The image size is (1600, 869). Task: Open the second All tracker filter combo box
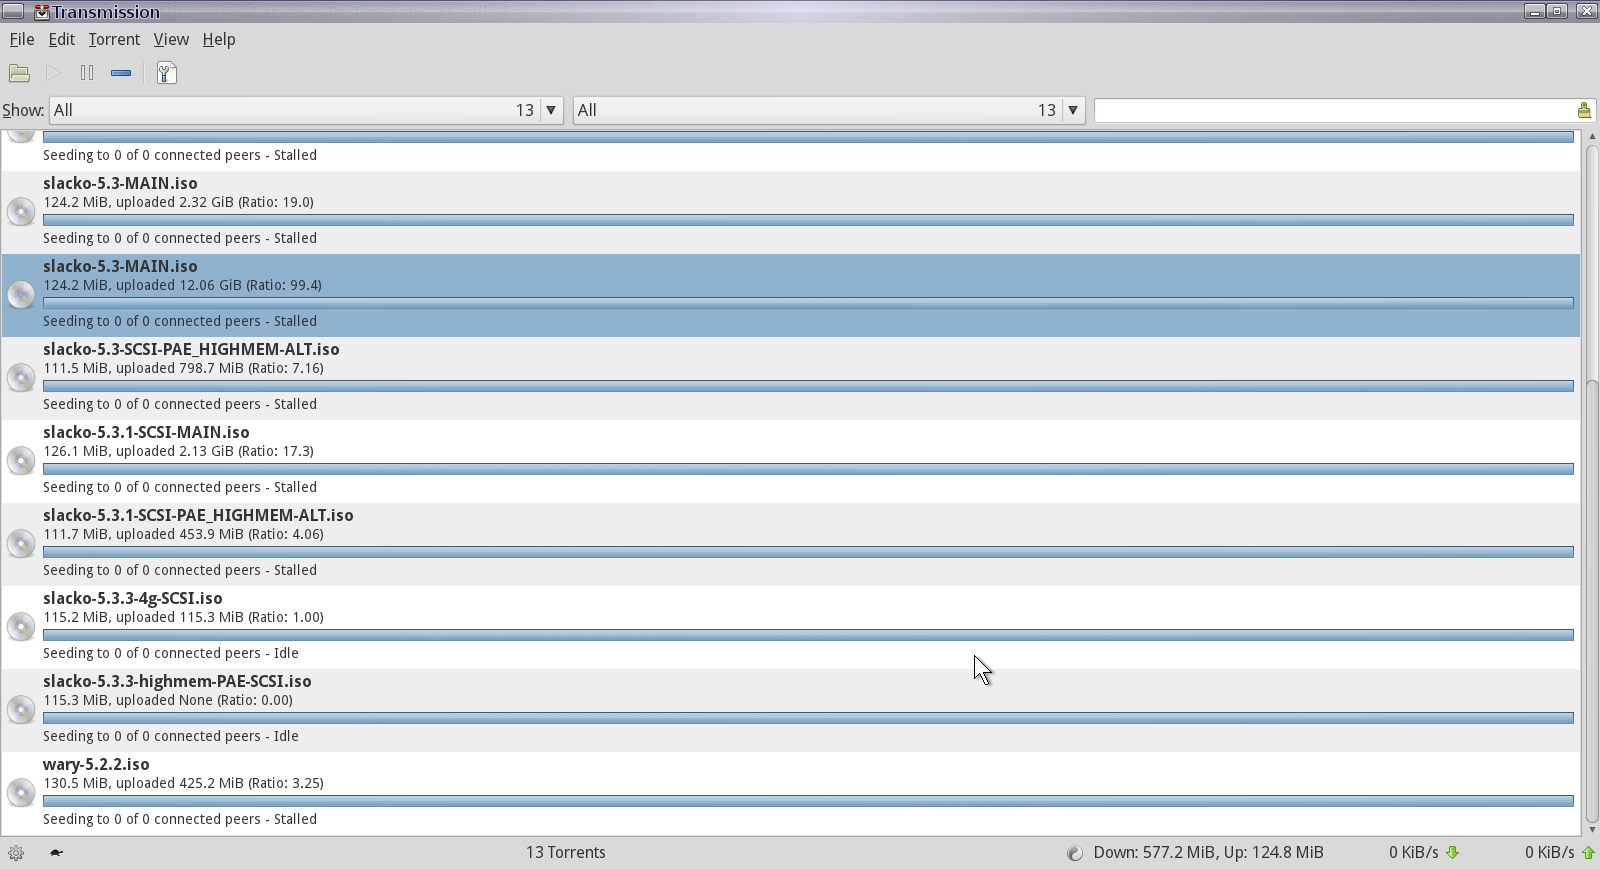[x=829, y=110]
